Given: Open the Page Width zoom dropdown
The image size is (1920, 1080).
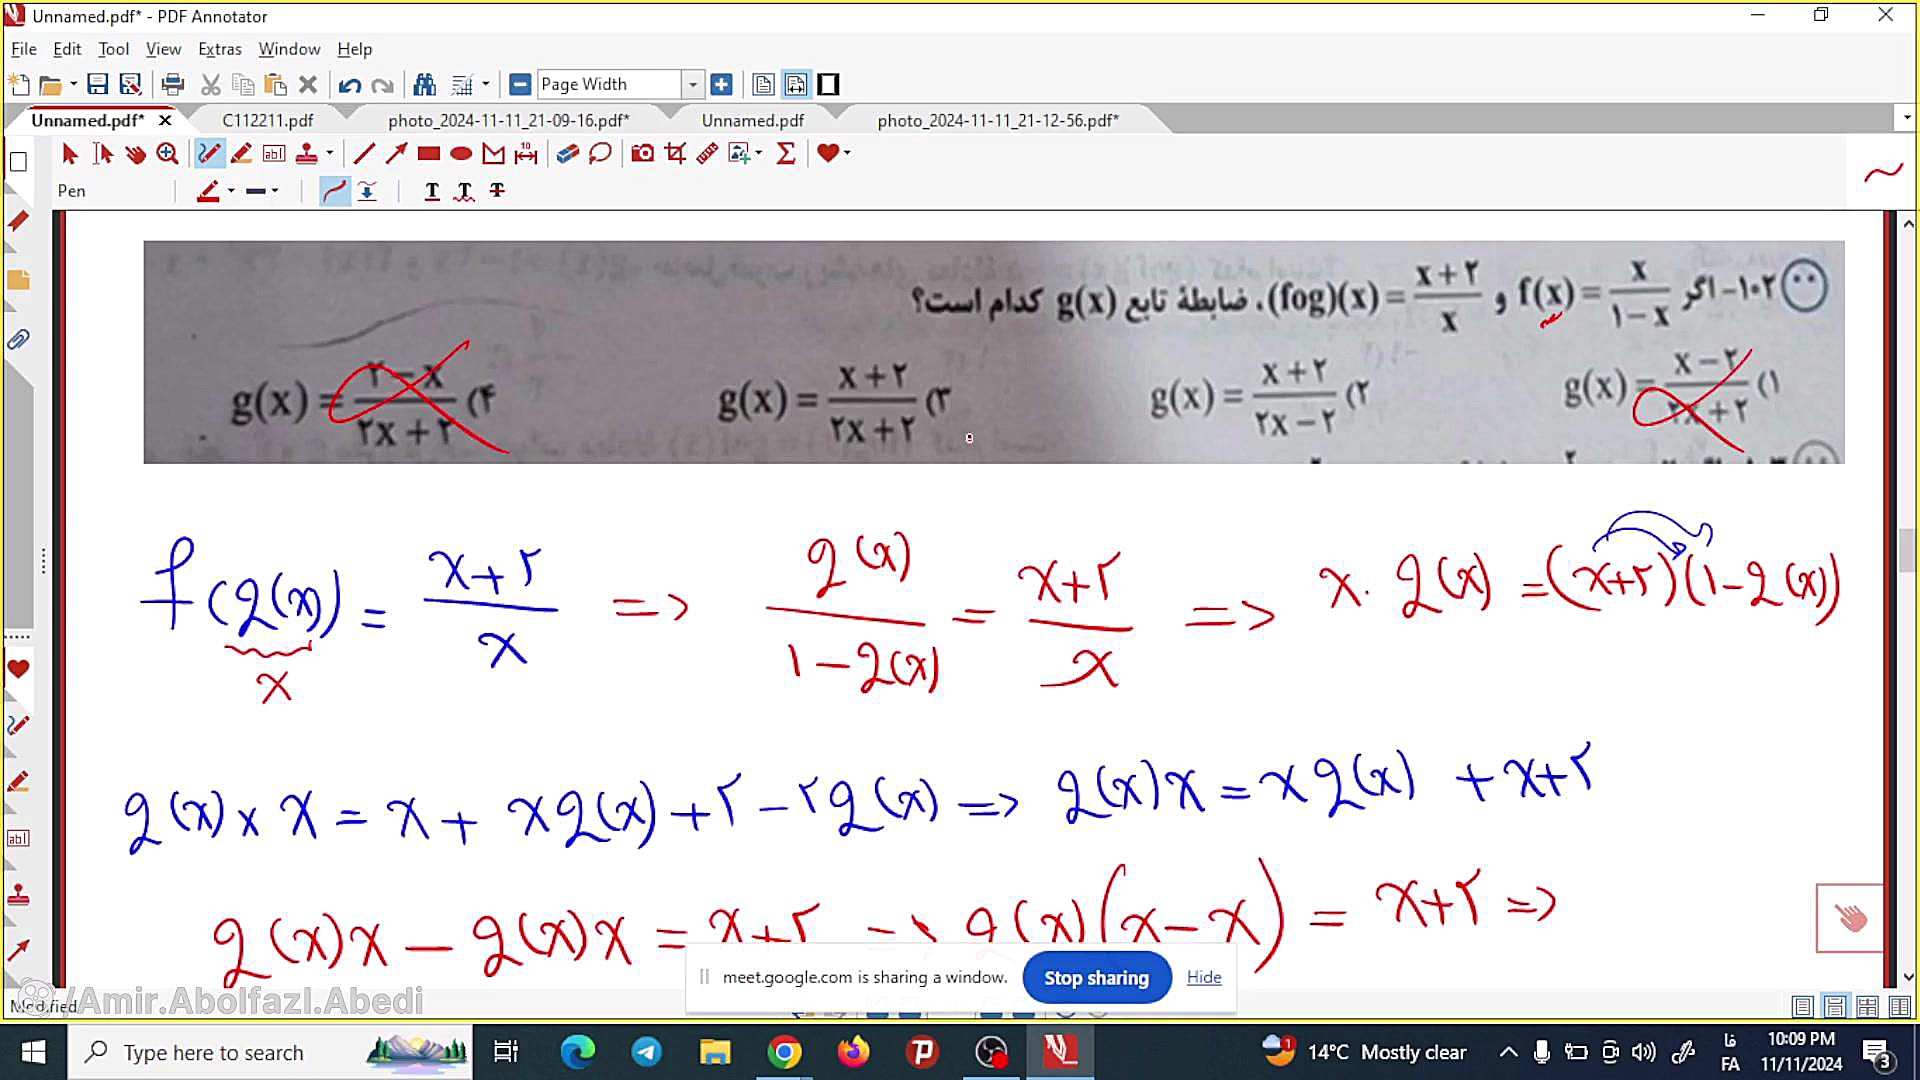Looking at the screenshot, I should click(692, 85).
